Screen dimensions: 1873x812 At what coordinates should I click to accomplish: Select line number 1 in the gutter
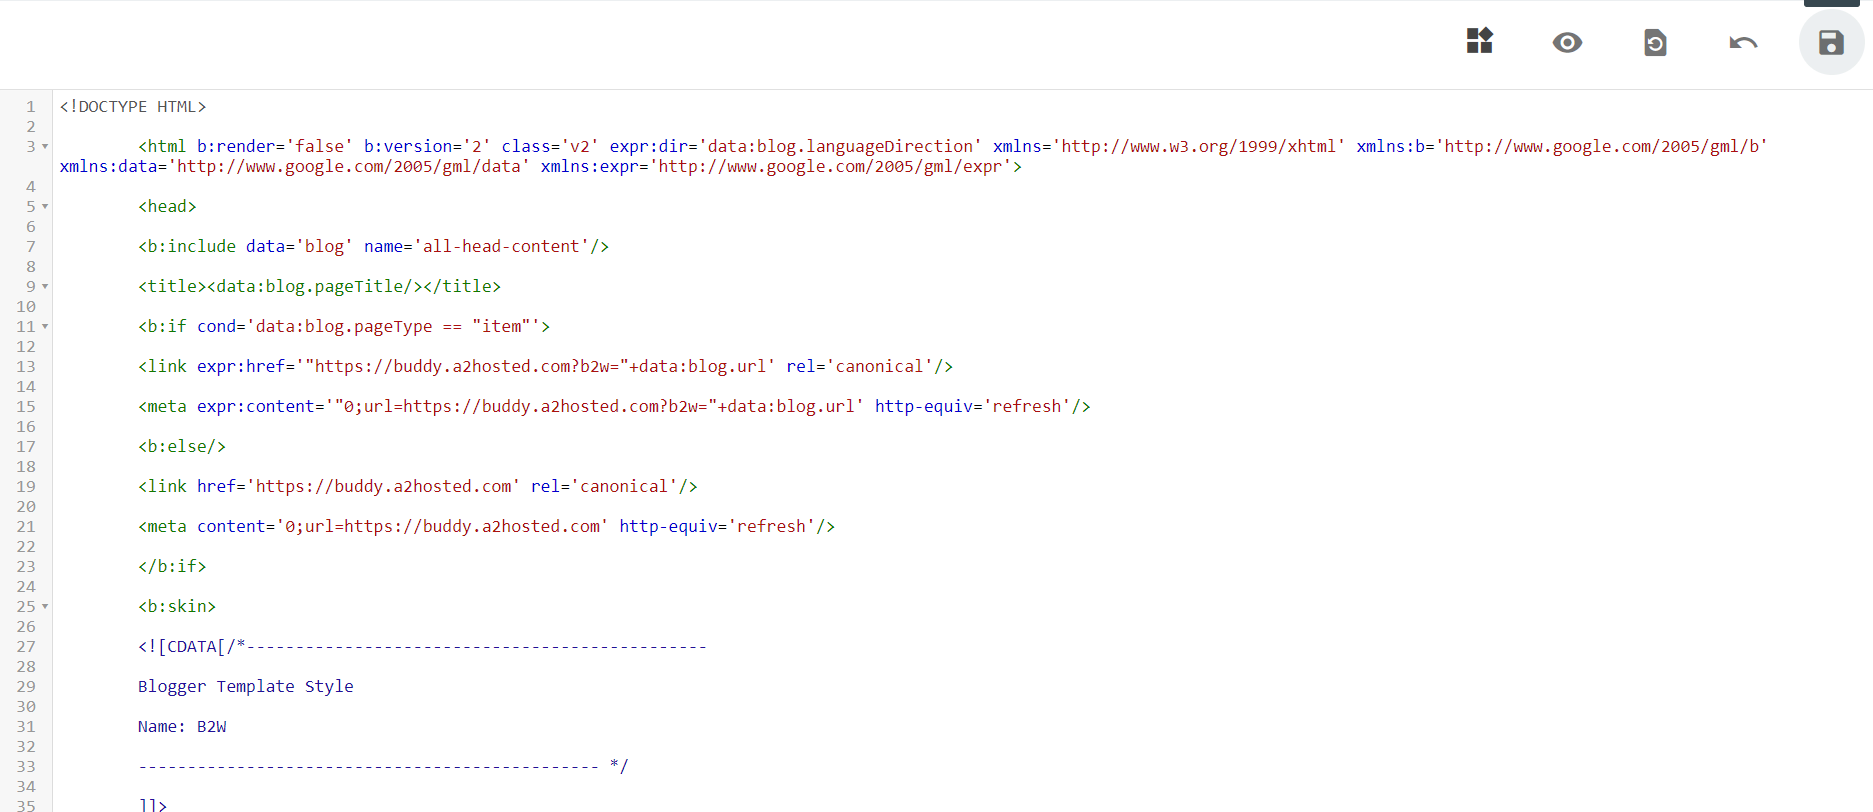tap(30, 107)
